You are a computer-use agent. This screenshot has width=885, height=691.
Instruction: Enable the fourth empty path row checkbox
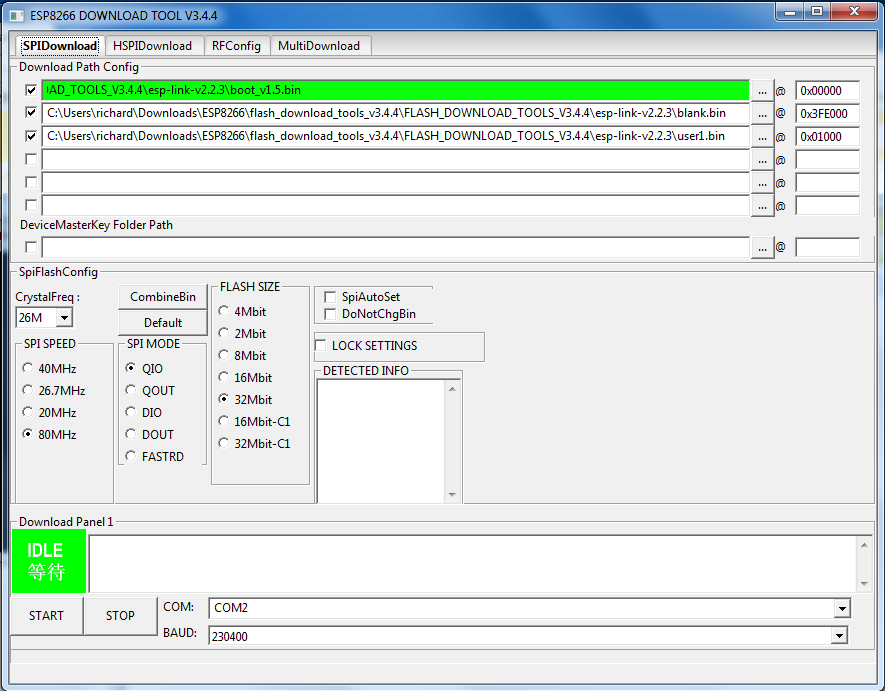tap(31, 159)
